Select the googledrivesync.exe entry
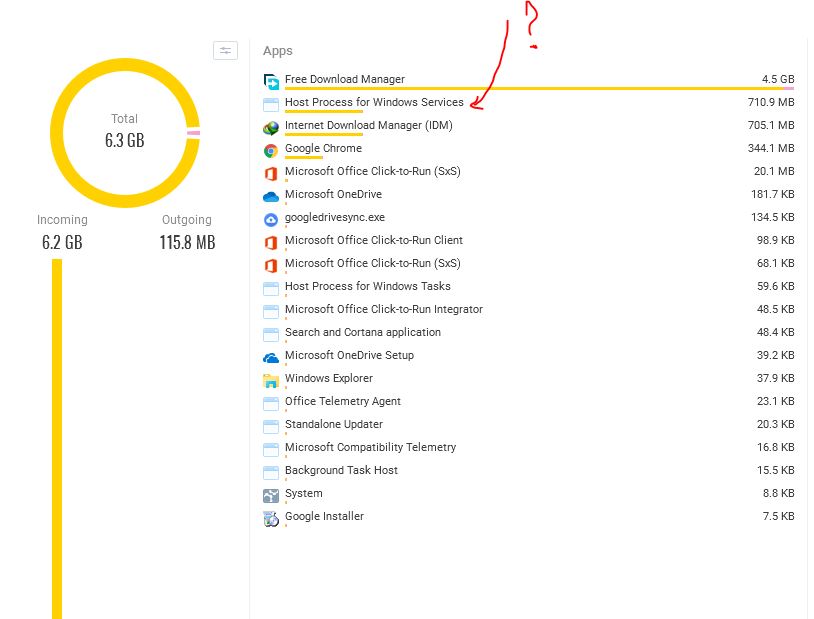 335,217
